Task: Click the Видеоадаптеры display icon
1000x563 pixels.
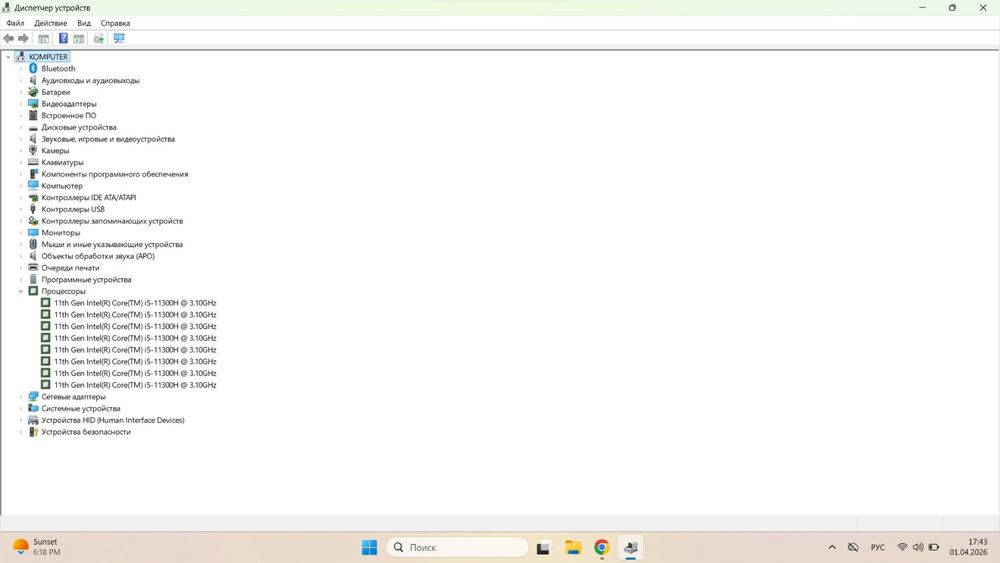Action: [33, 103]
